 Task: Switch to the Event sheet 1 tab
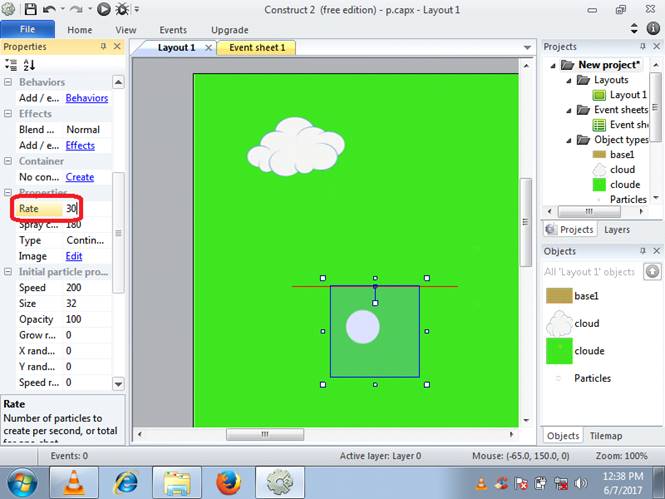pos(257,47)
